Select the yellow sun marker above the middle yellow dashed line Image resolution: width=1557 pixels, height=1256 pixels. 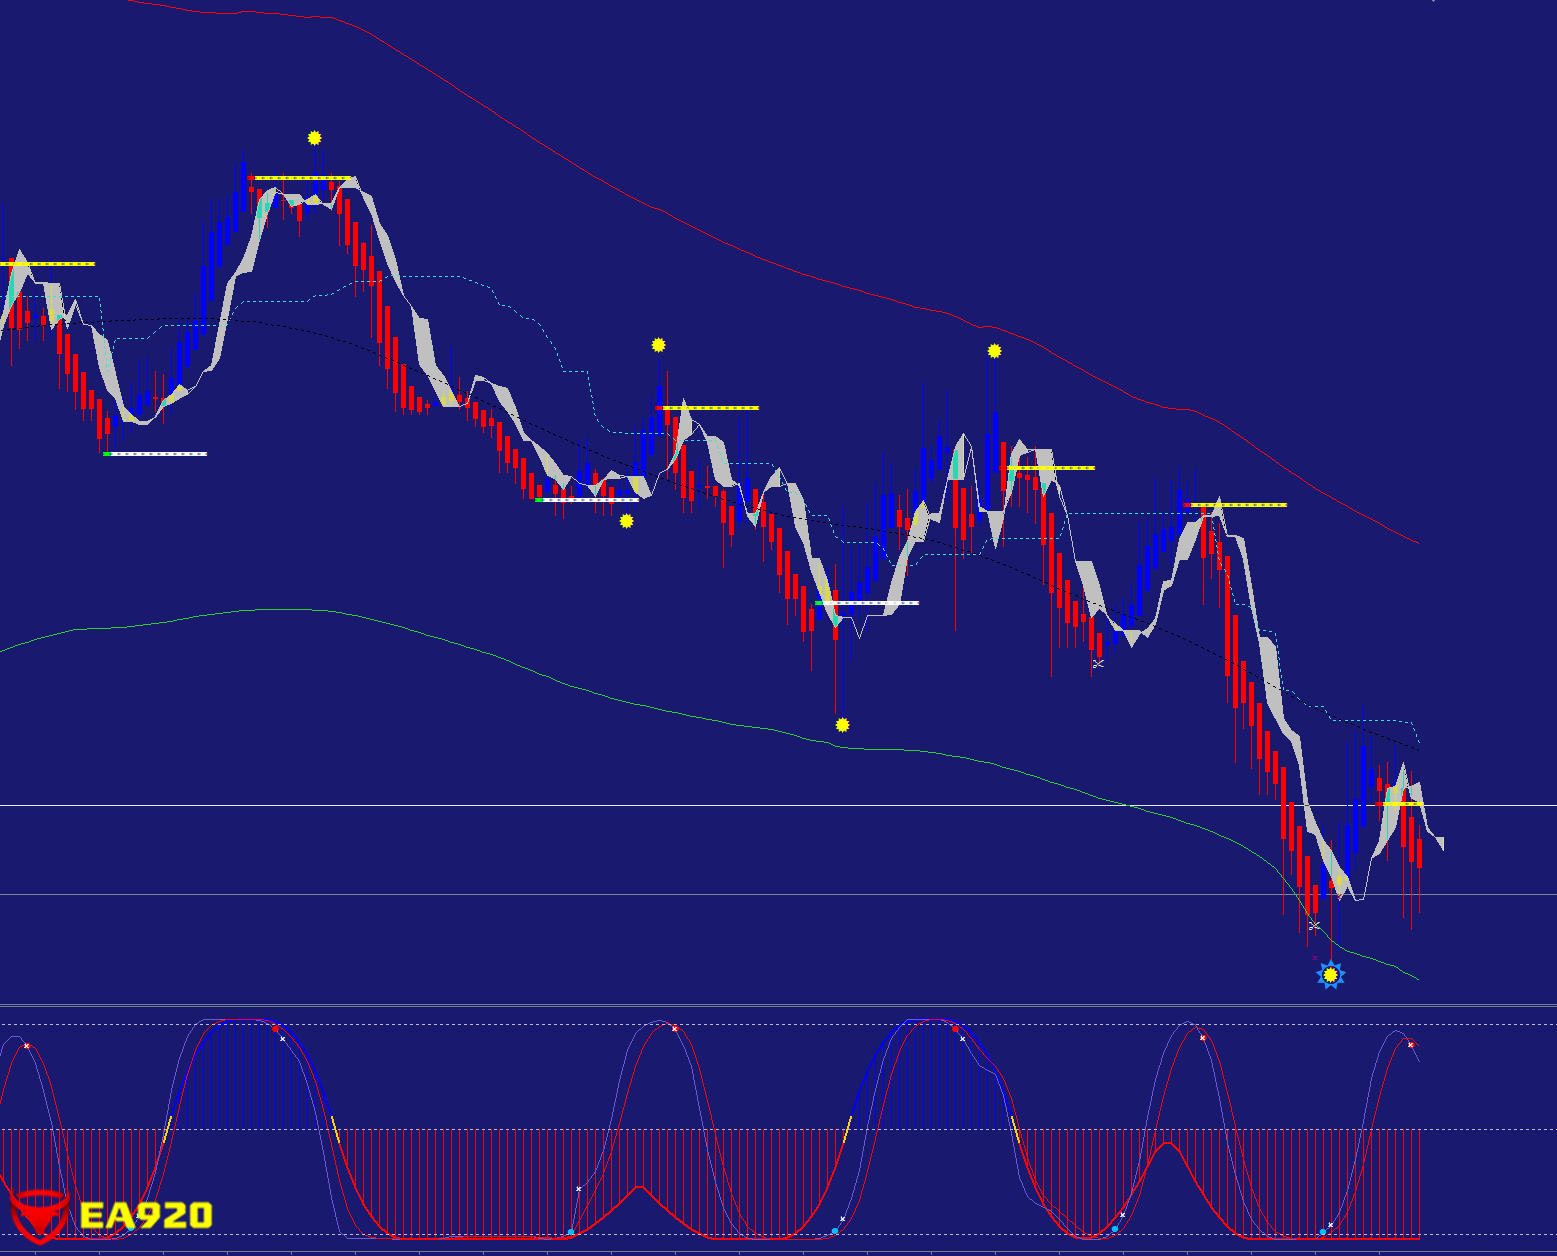pyautogui.click(x=658, y=345)
